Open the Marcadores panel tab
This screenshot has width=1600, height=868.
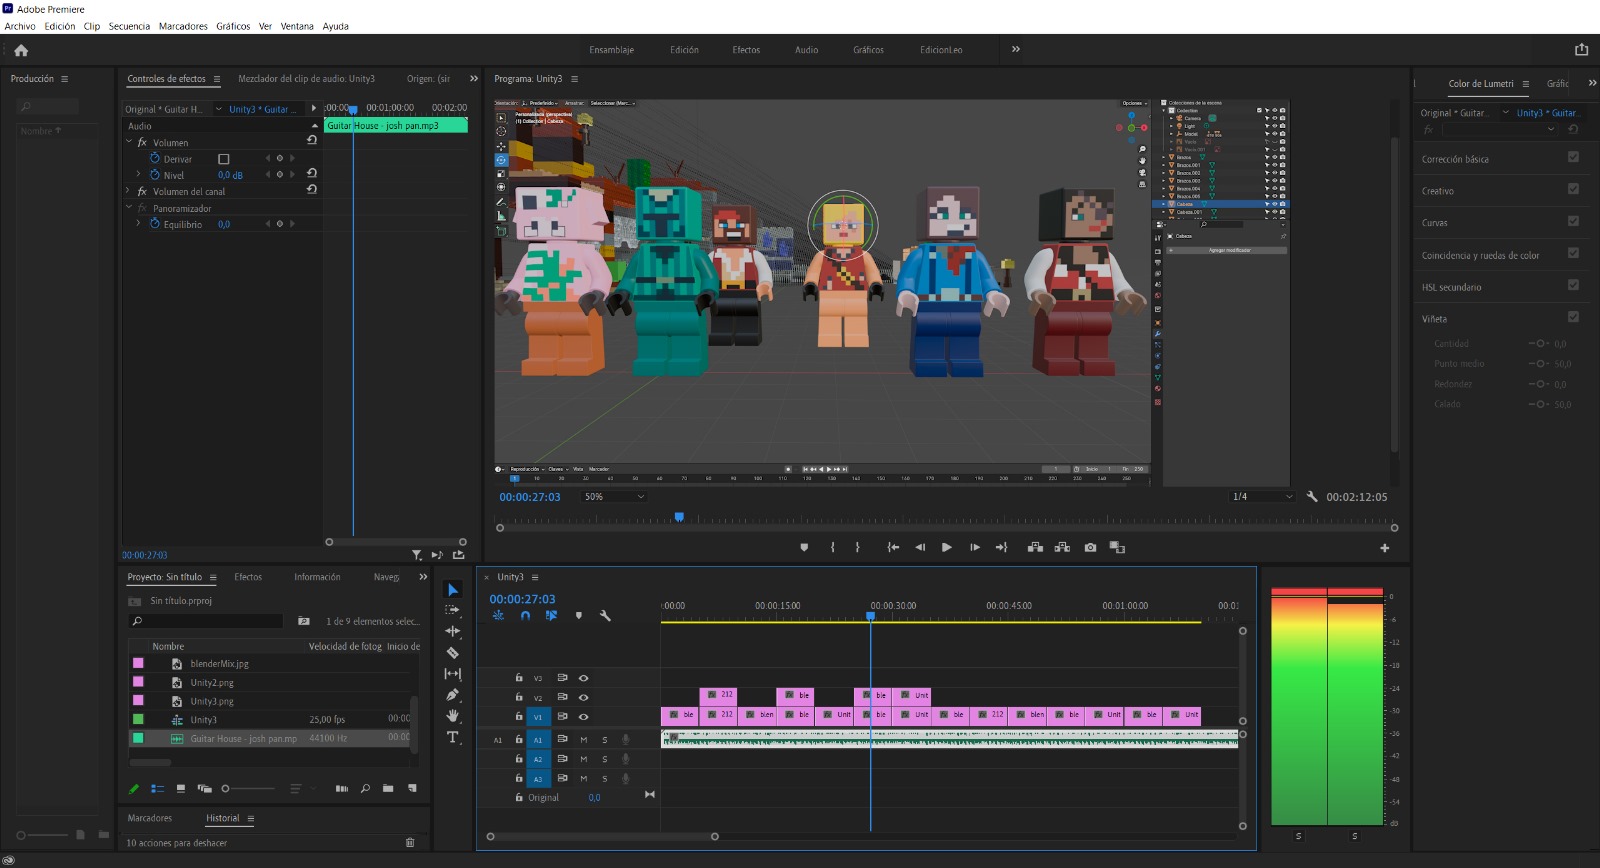(x=150, y=818)
